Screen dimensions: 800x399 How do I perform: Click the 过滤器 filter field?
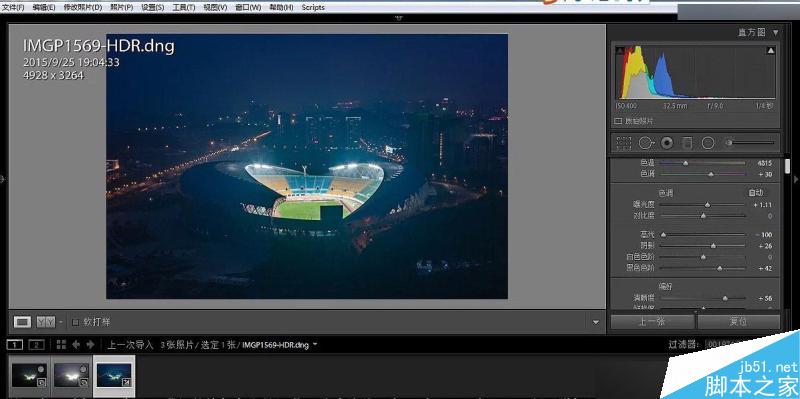tap(722, 345)
